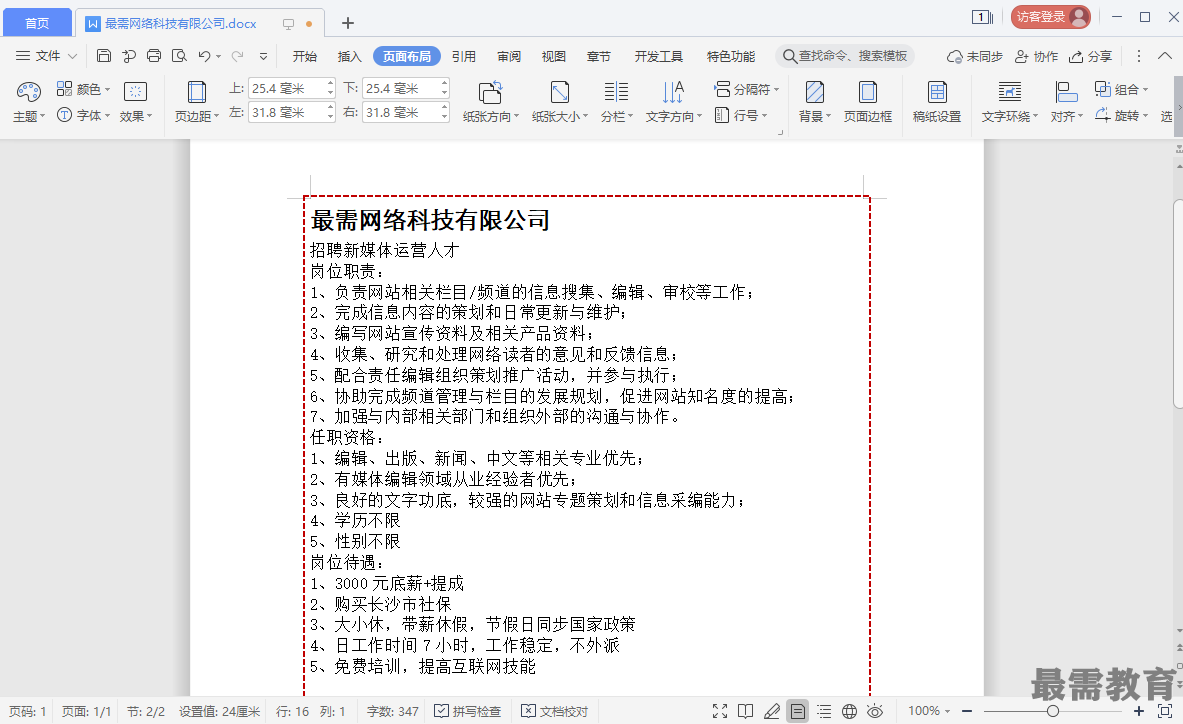1183x724 pixels.
Task: Click the Columns (分栏) icon
Action: click(616, 92)
